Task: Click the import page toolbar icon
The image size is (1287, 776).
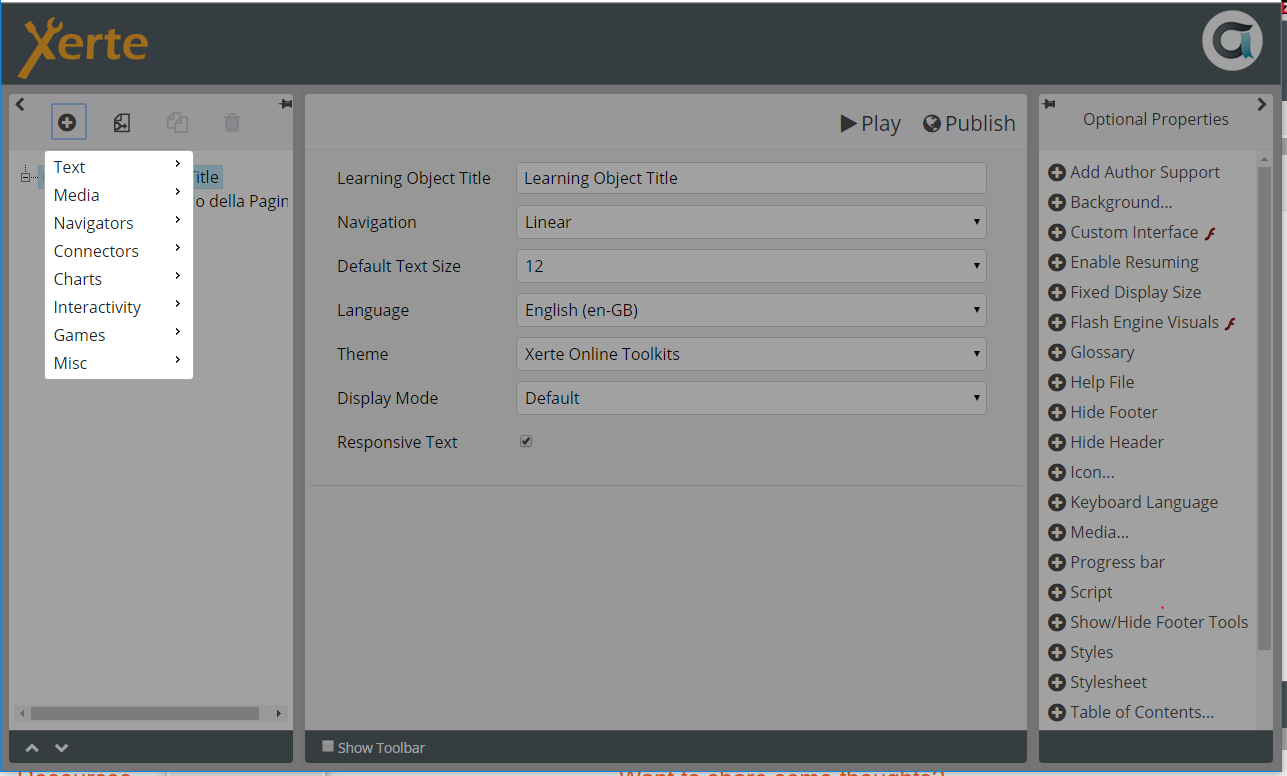Action: (122, 123)
